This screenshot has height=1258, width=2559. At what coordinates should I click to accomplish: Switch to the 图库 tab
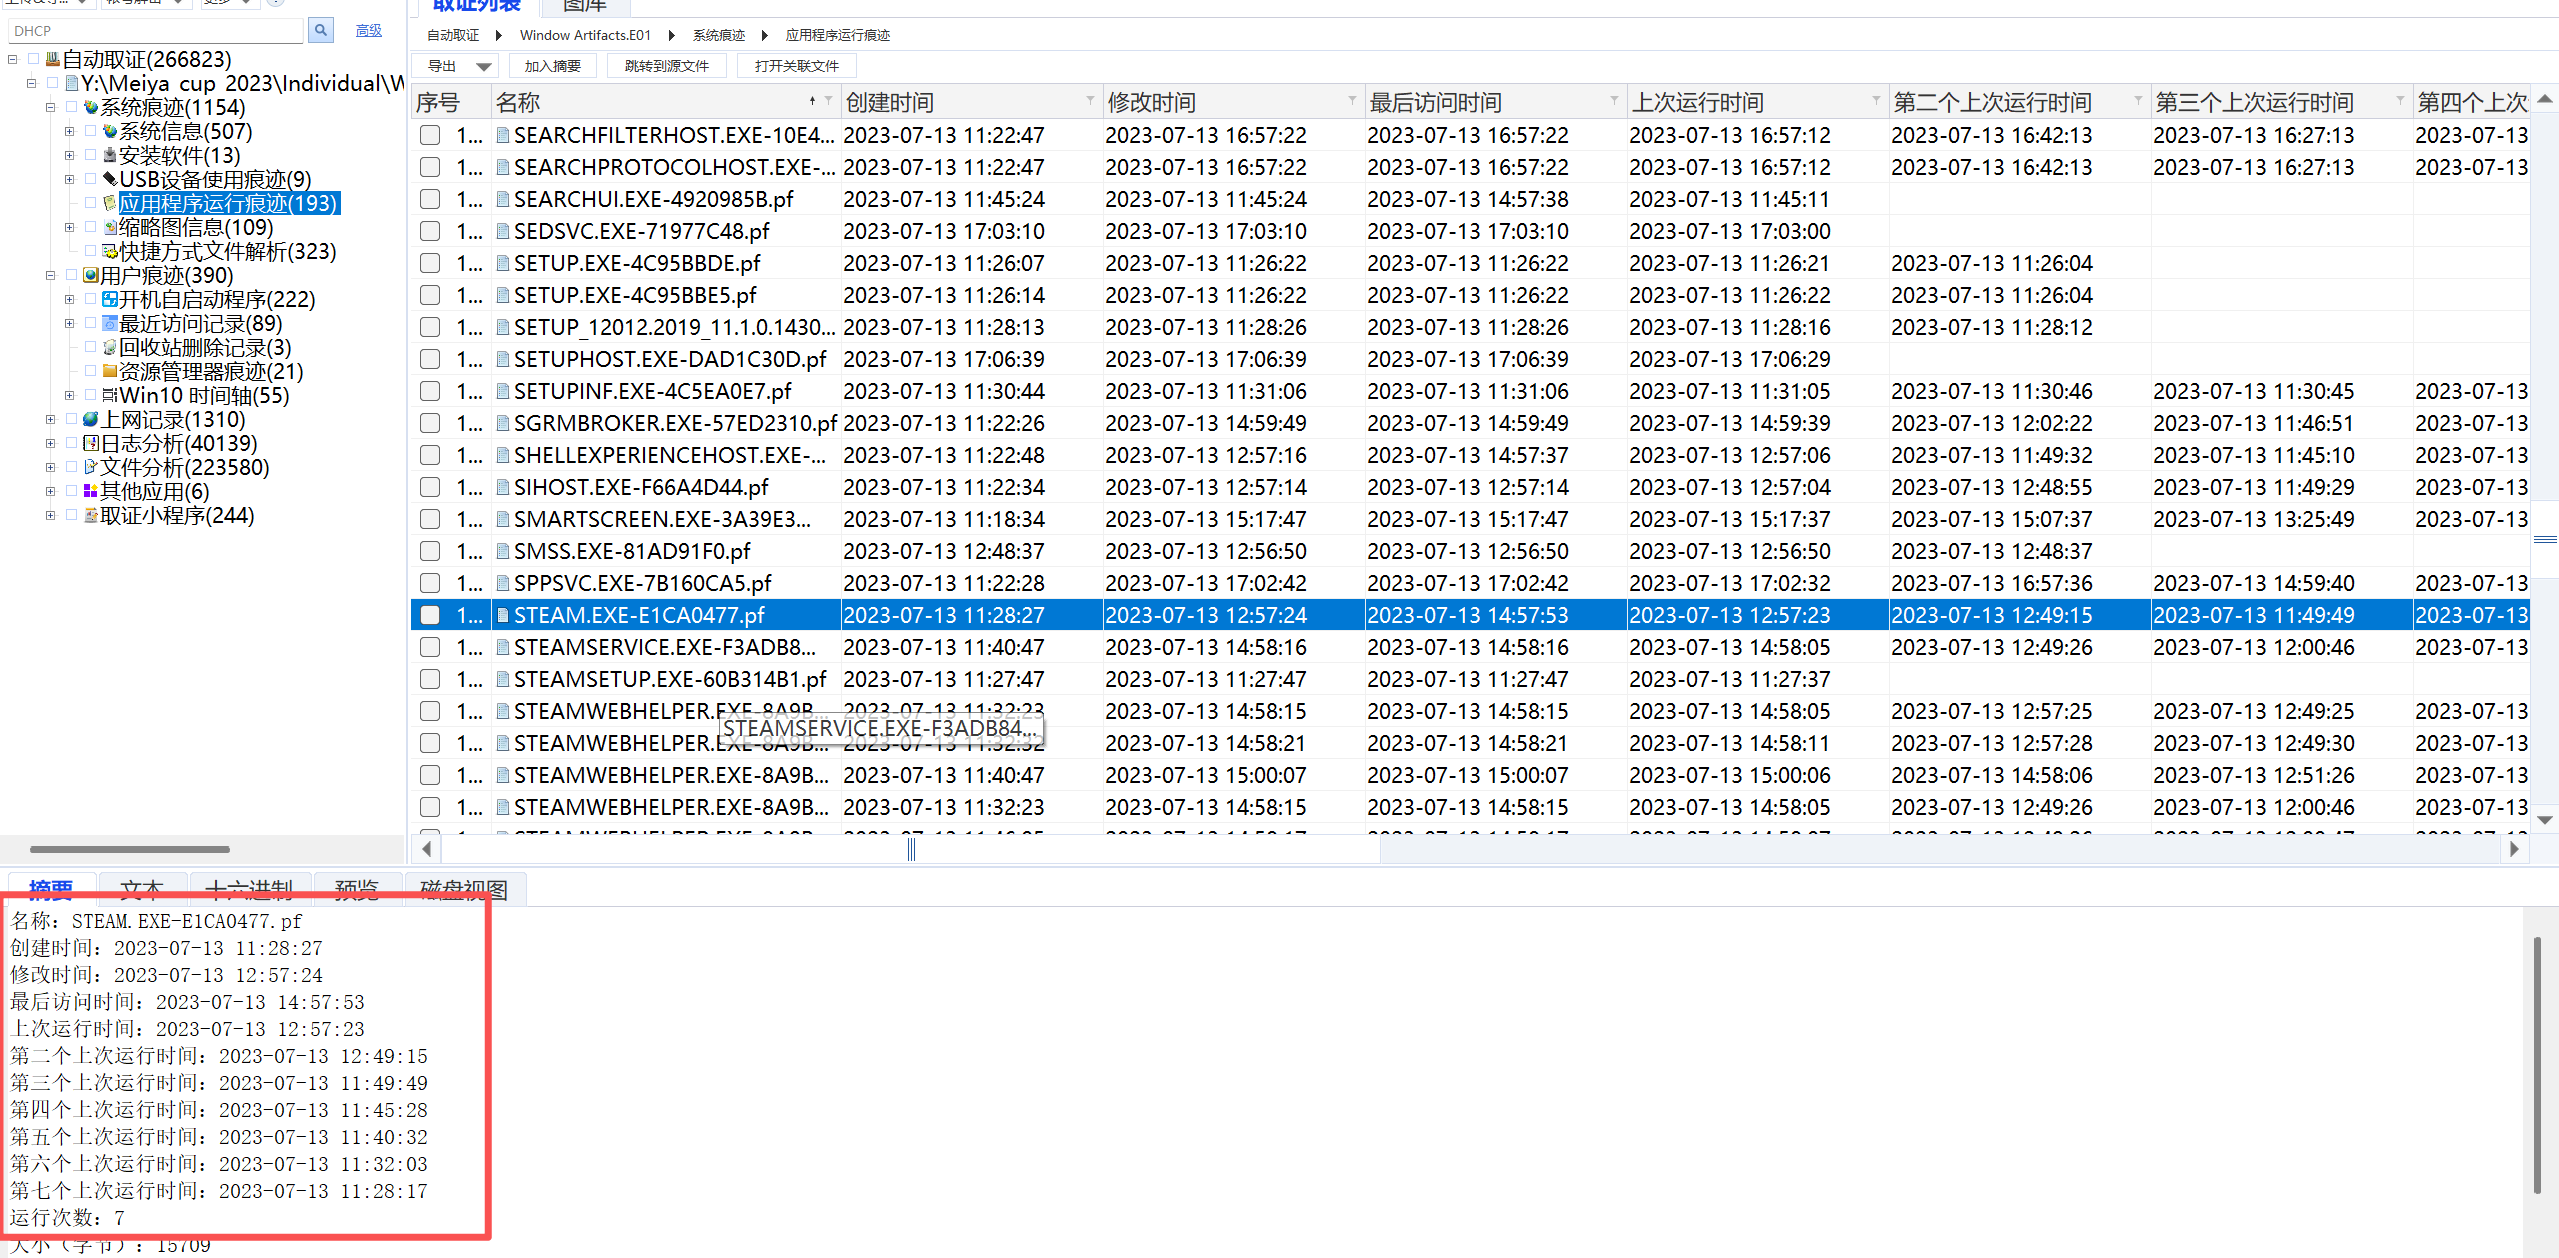pos(584,6)
